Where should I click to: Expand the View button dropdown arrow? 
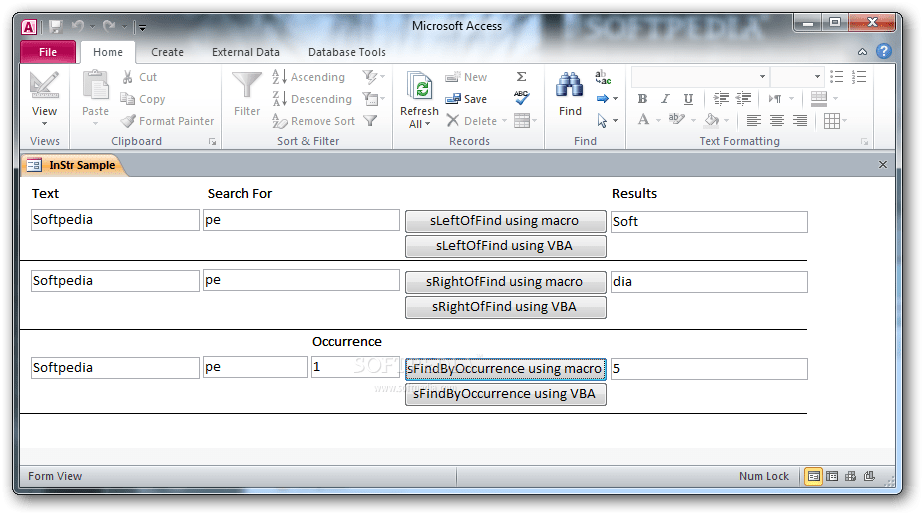[x=44, y=124]
